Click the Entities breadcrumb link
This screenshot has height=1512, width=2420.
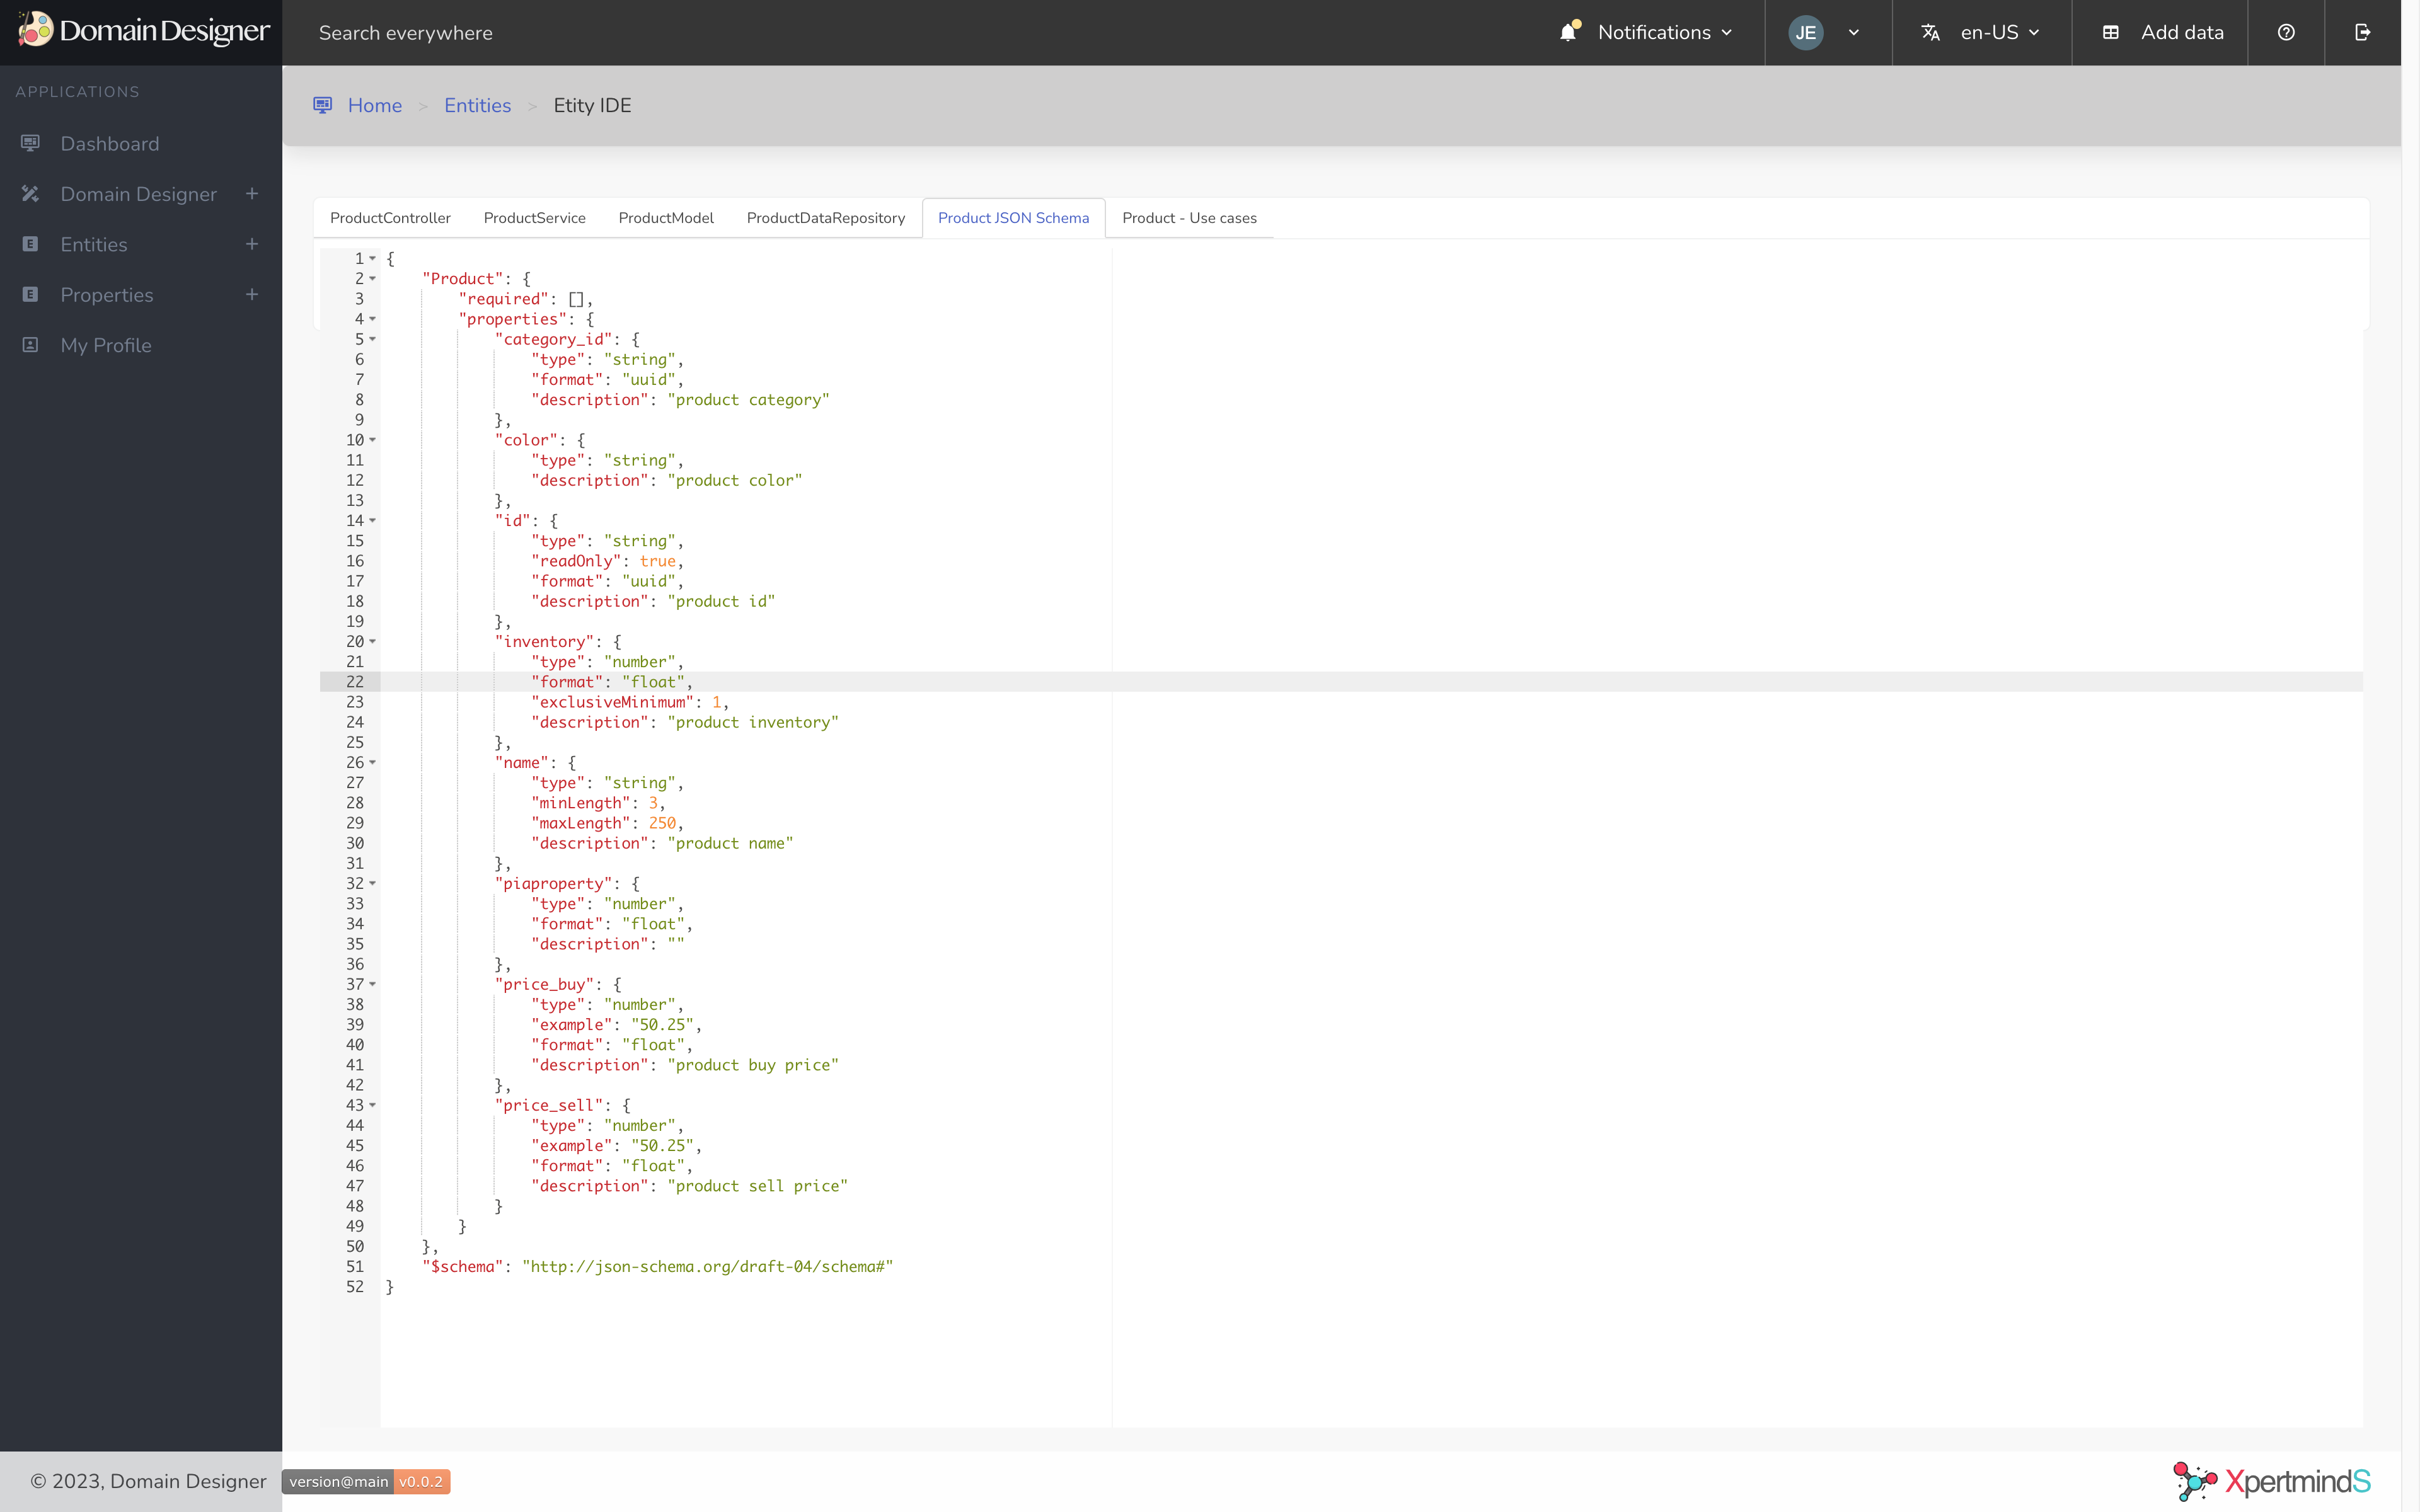click(x=477, y=105)
